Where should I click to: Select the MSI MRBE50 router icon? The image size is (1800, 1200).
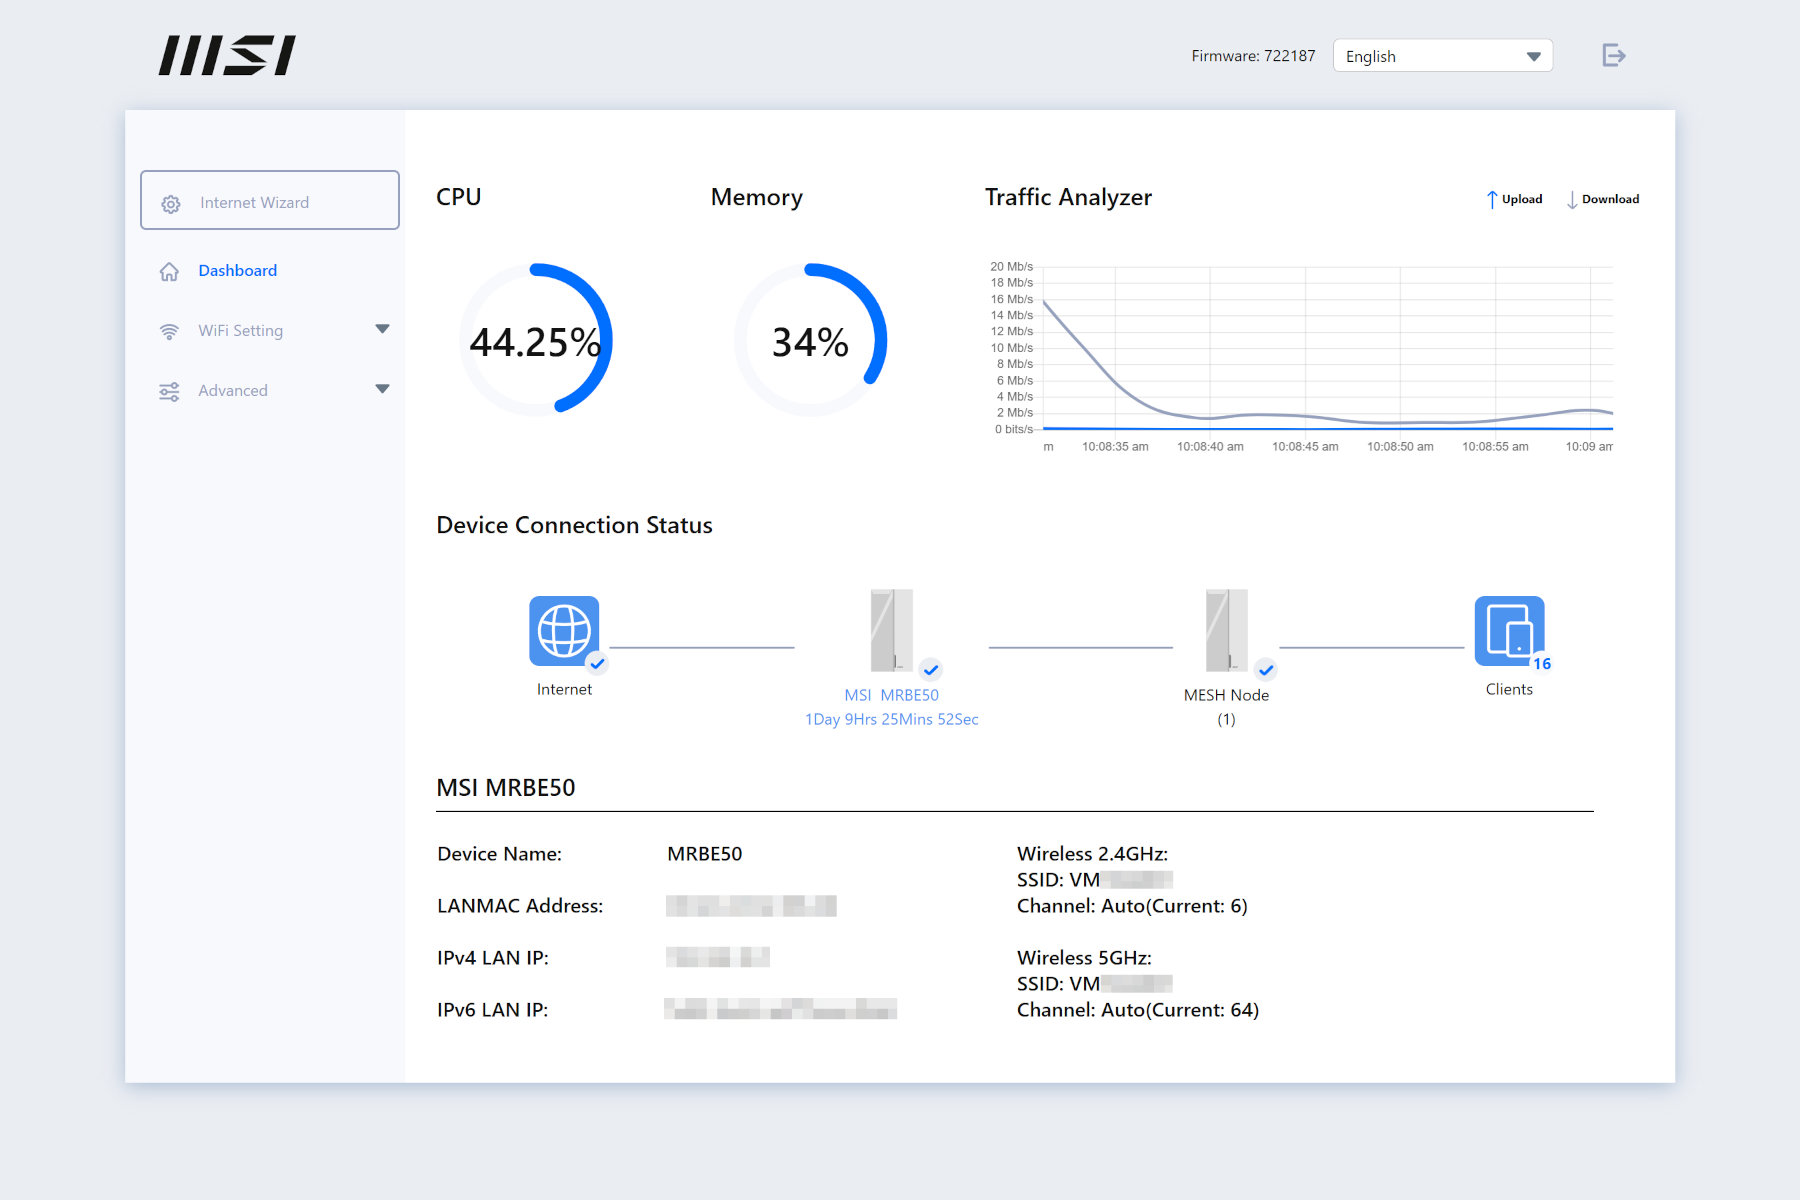tap(891, 630)
